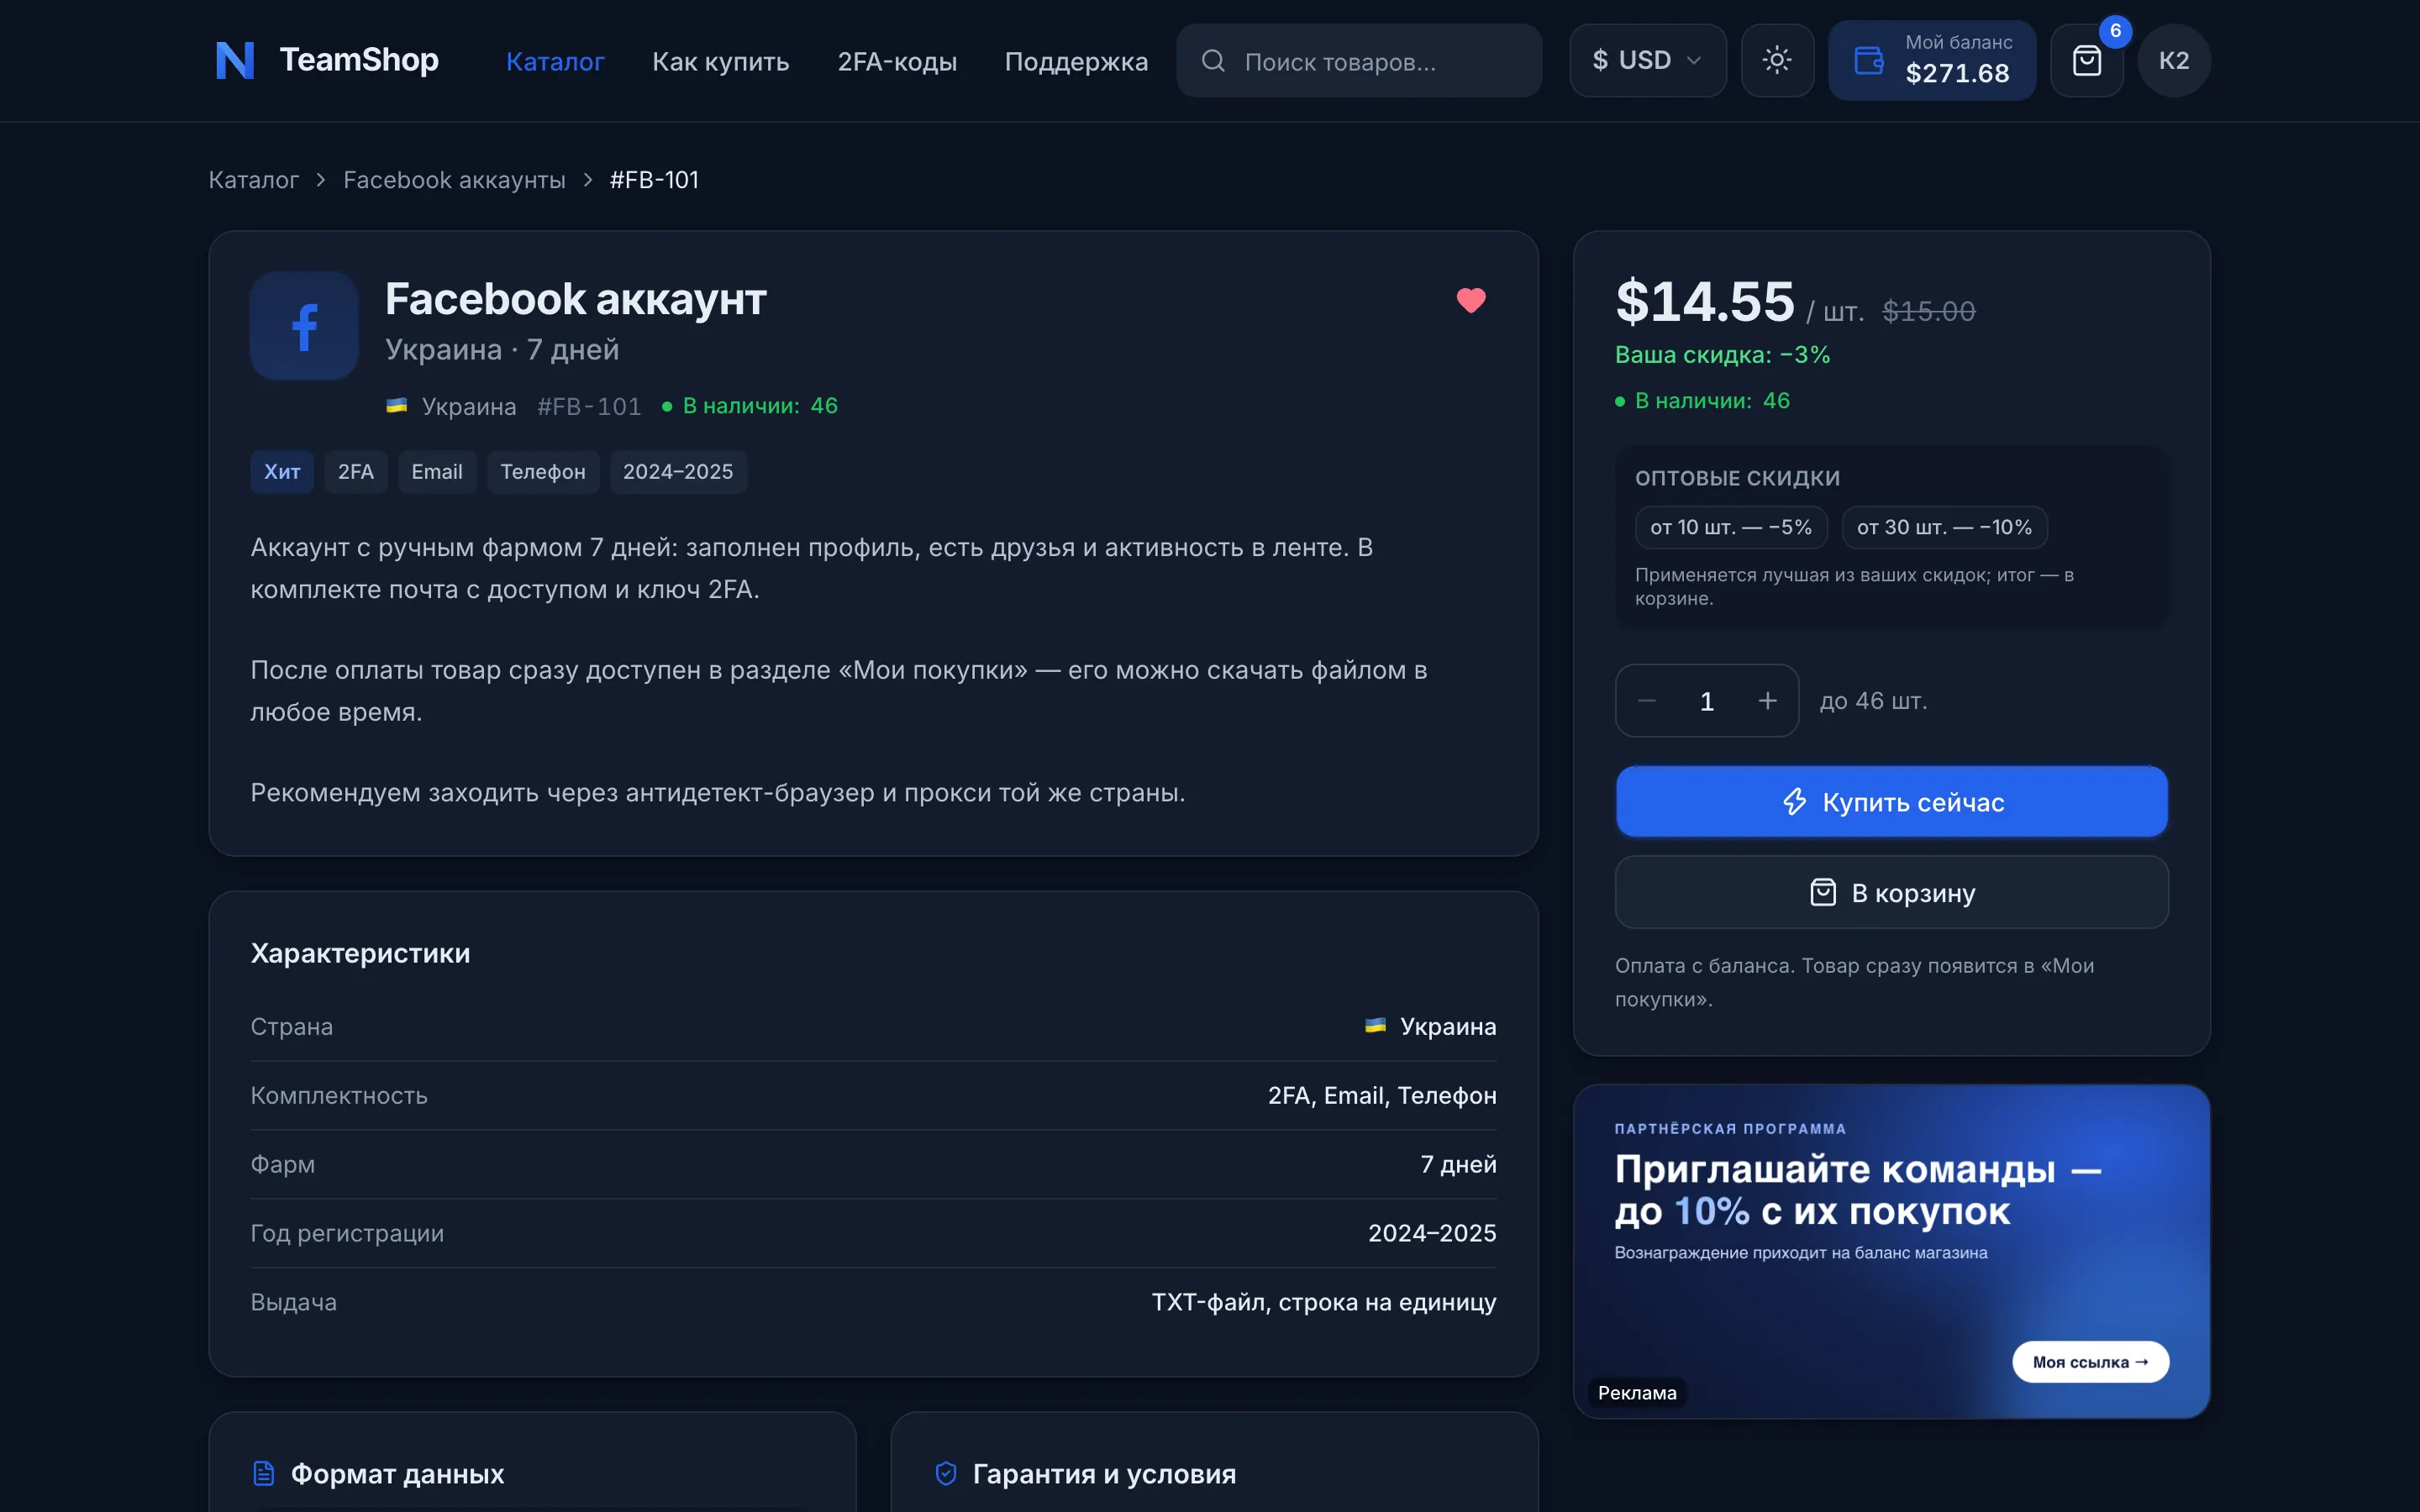This screenshot has height=1512, width=2420.
Task: Open the USD currency dropdown
Action: pos(1648,60)
